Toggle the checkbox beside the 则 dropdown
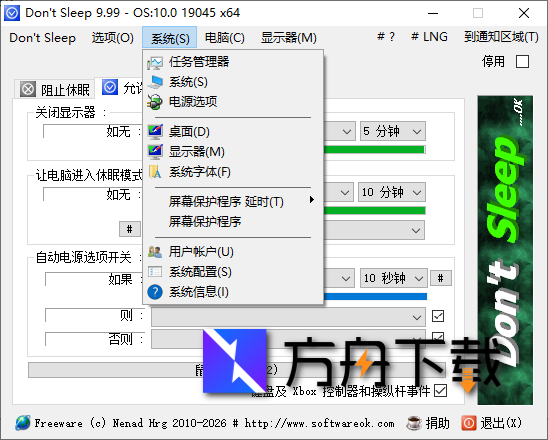 (438, 316)
